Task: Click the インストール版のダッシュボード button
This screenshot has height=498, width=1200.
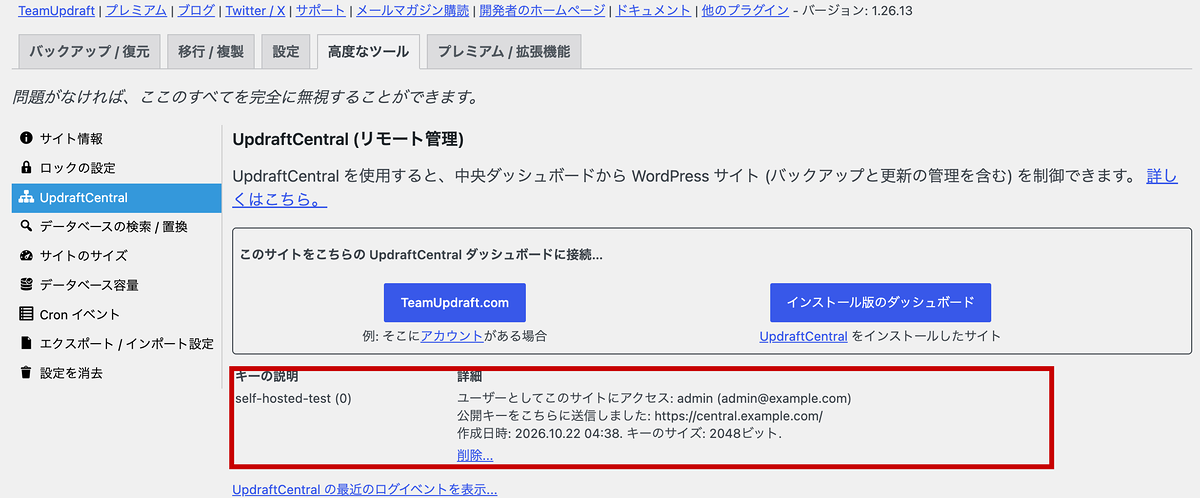Action: click(880, 302)
